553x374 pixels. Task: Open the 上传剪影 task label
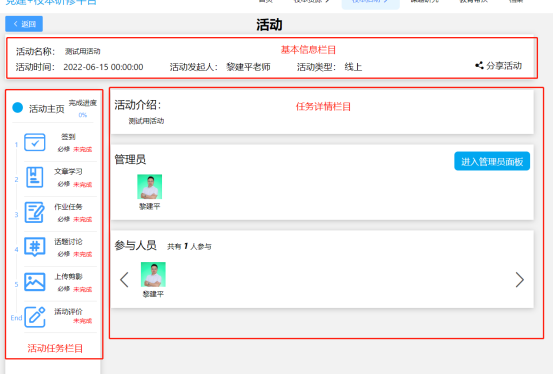tap(68, 277)
